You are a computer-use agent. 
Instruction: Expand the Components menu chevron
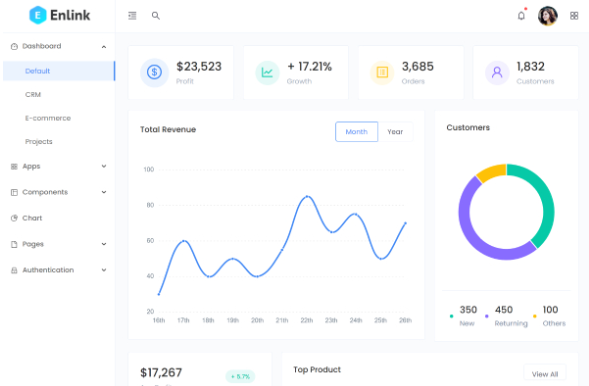tap(104, 192)
